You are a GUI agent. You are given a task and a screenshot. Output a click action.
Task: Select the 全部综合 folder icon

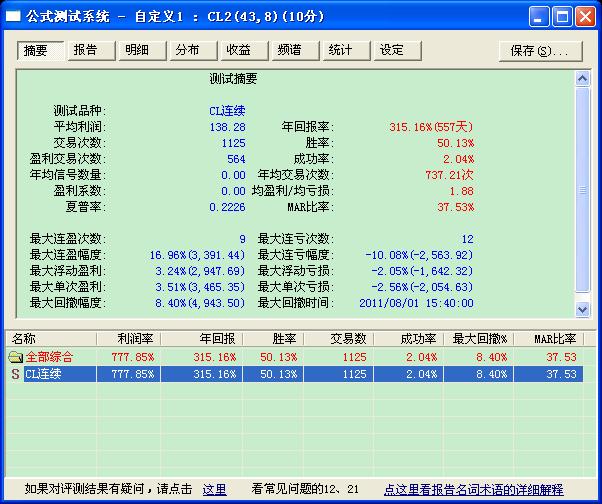tap(15, 356)
